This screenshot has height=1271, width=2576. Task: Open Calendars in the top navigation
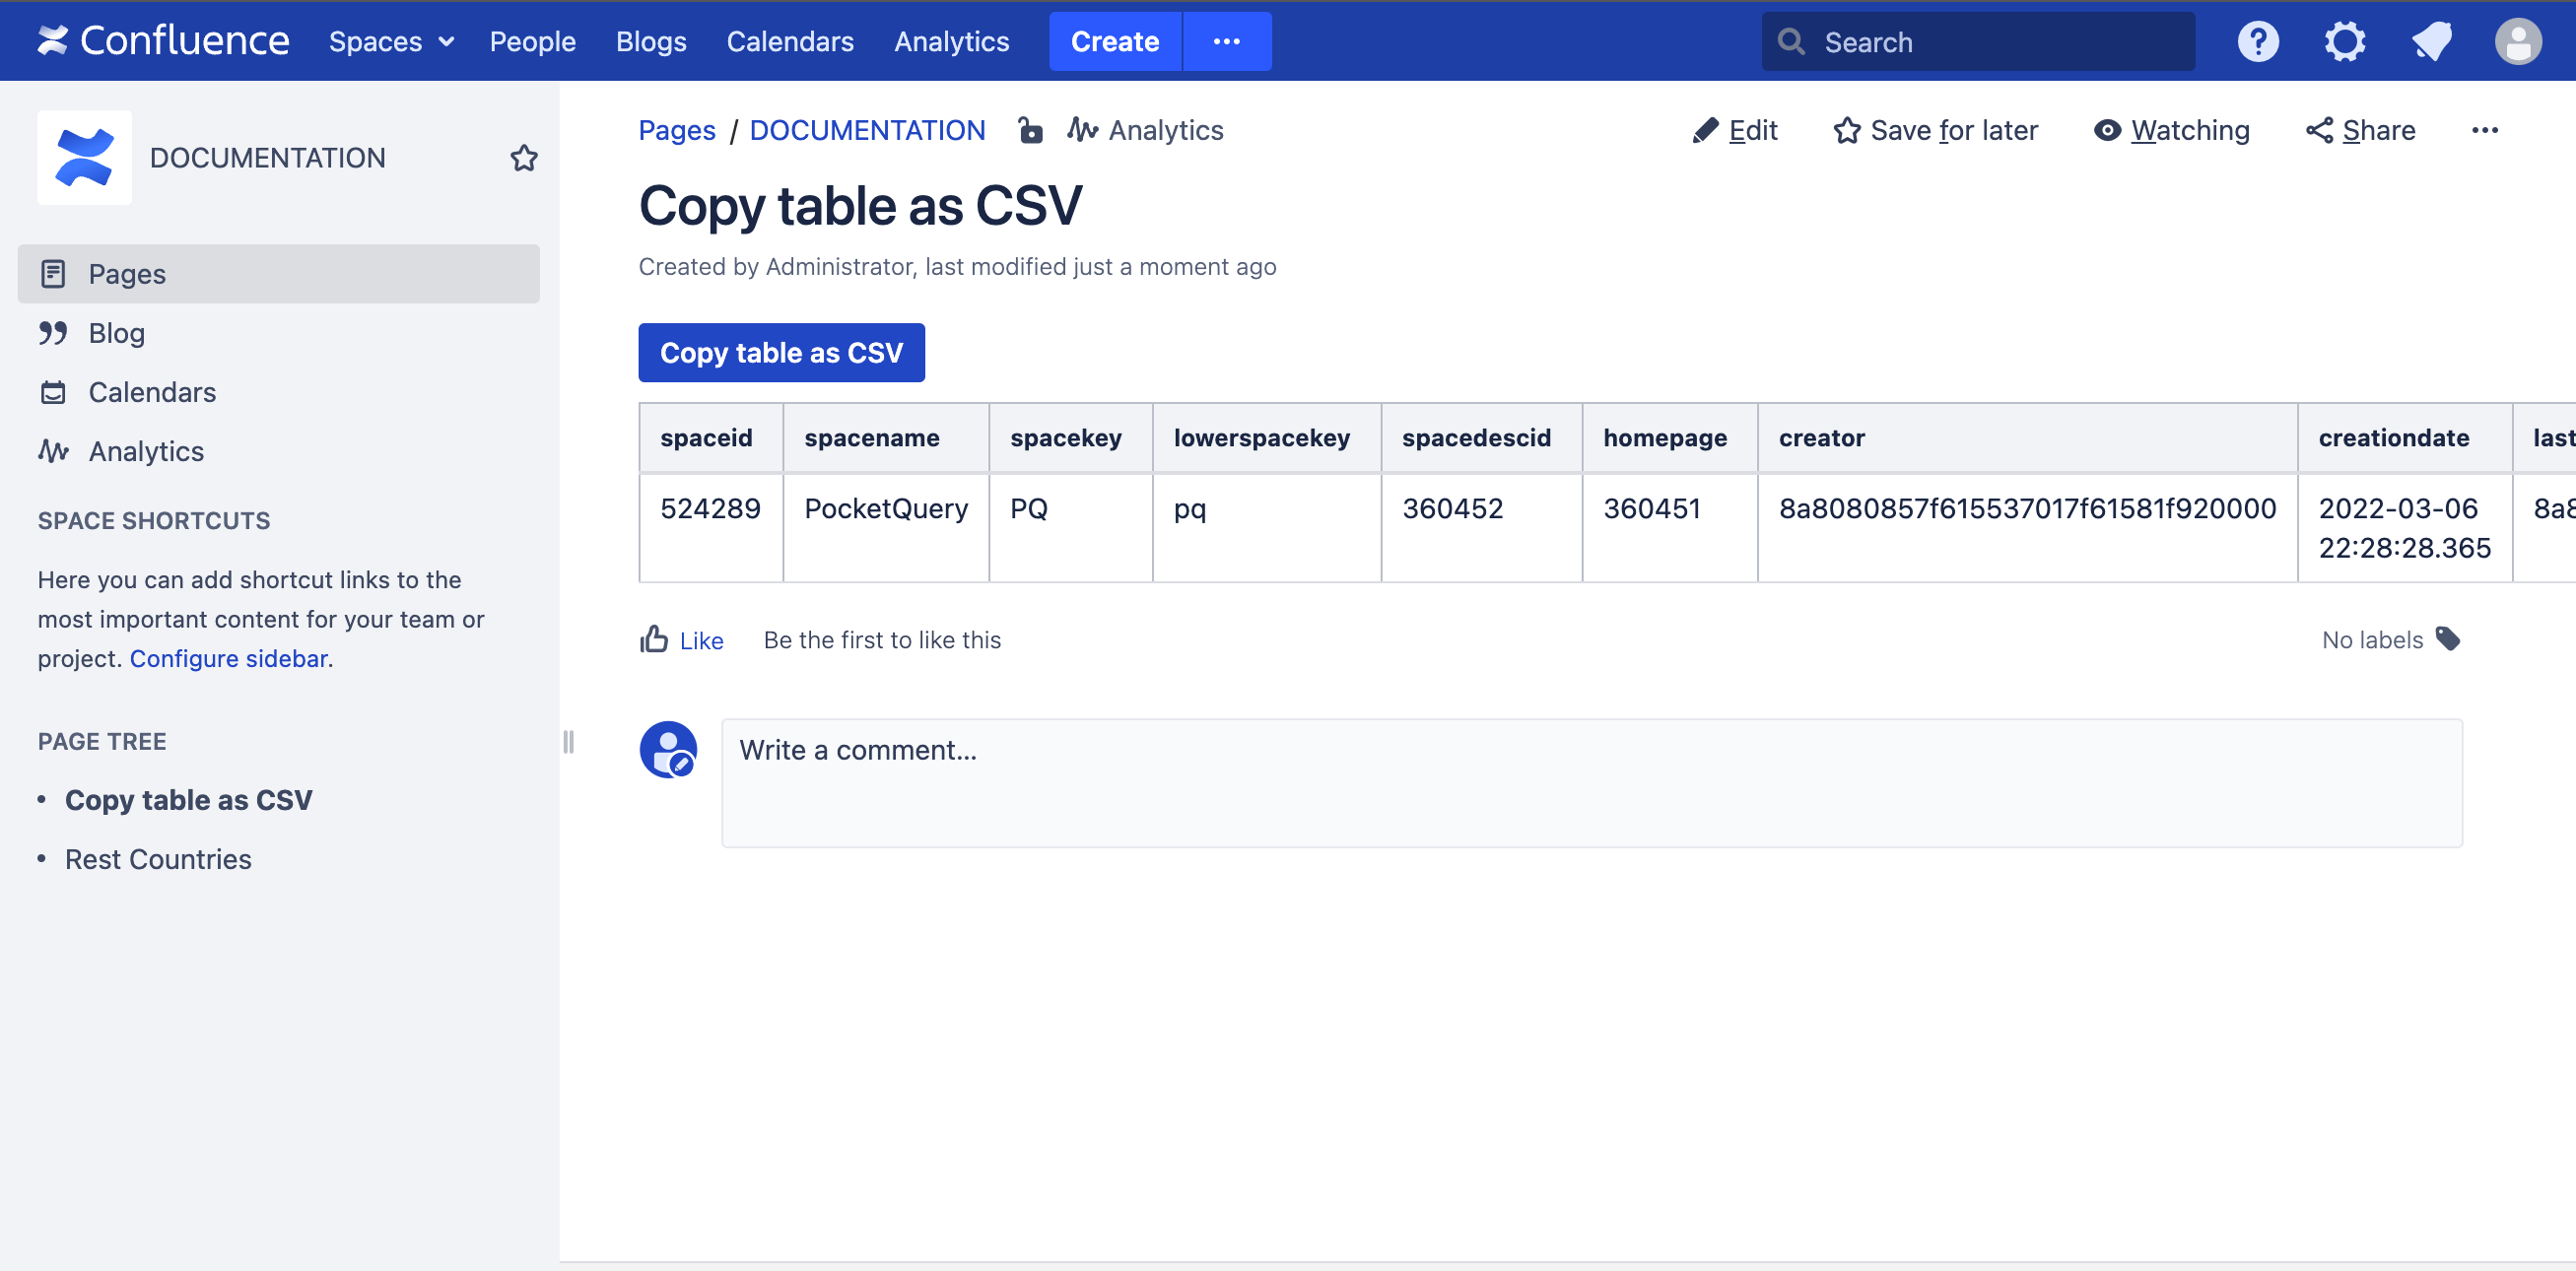click(789, 41)
